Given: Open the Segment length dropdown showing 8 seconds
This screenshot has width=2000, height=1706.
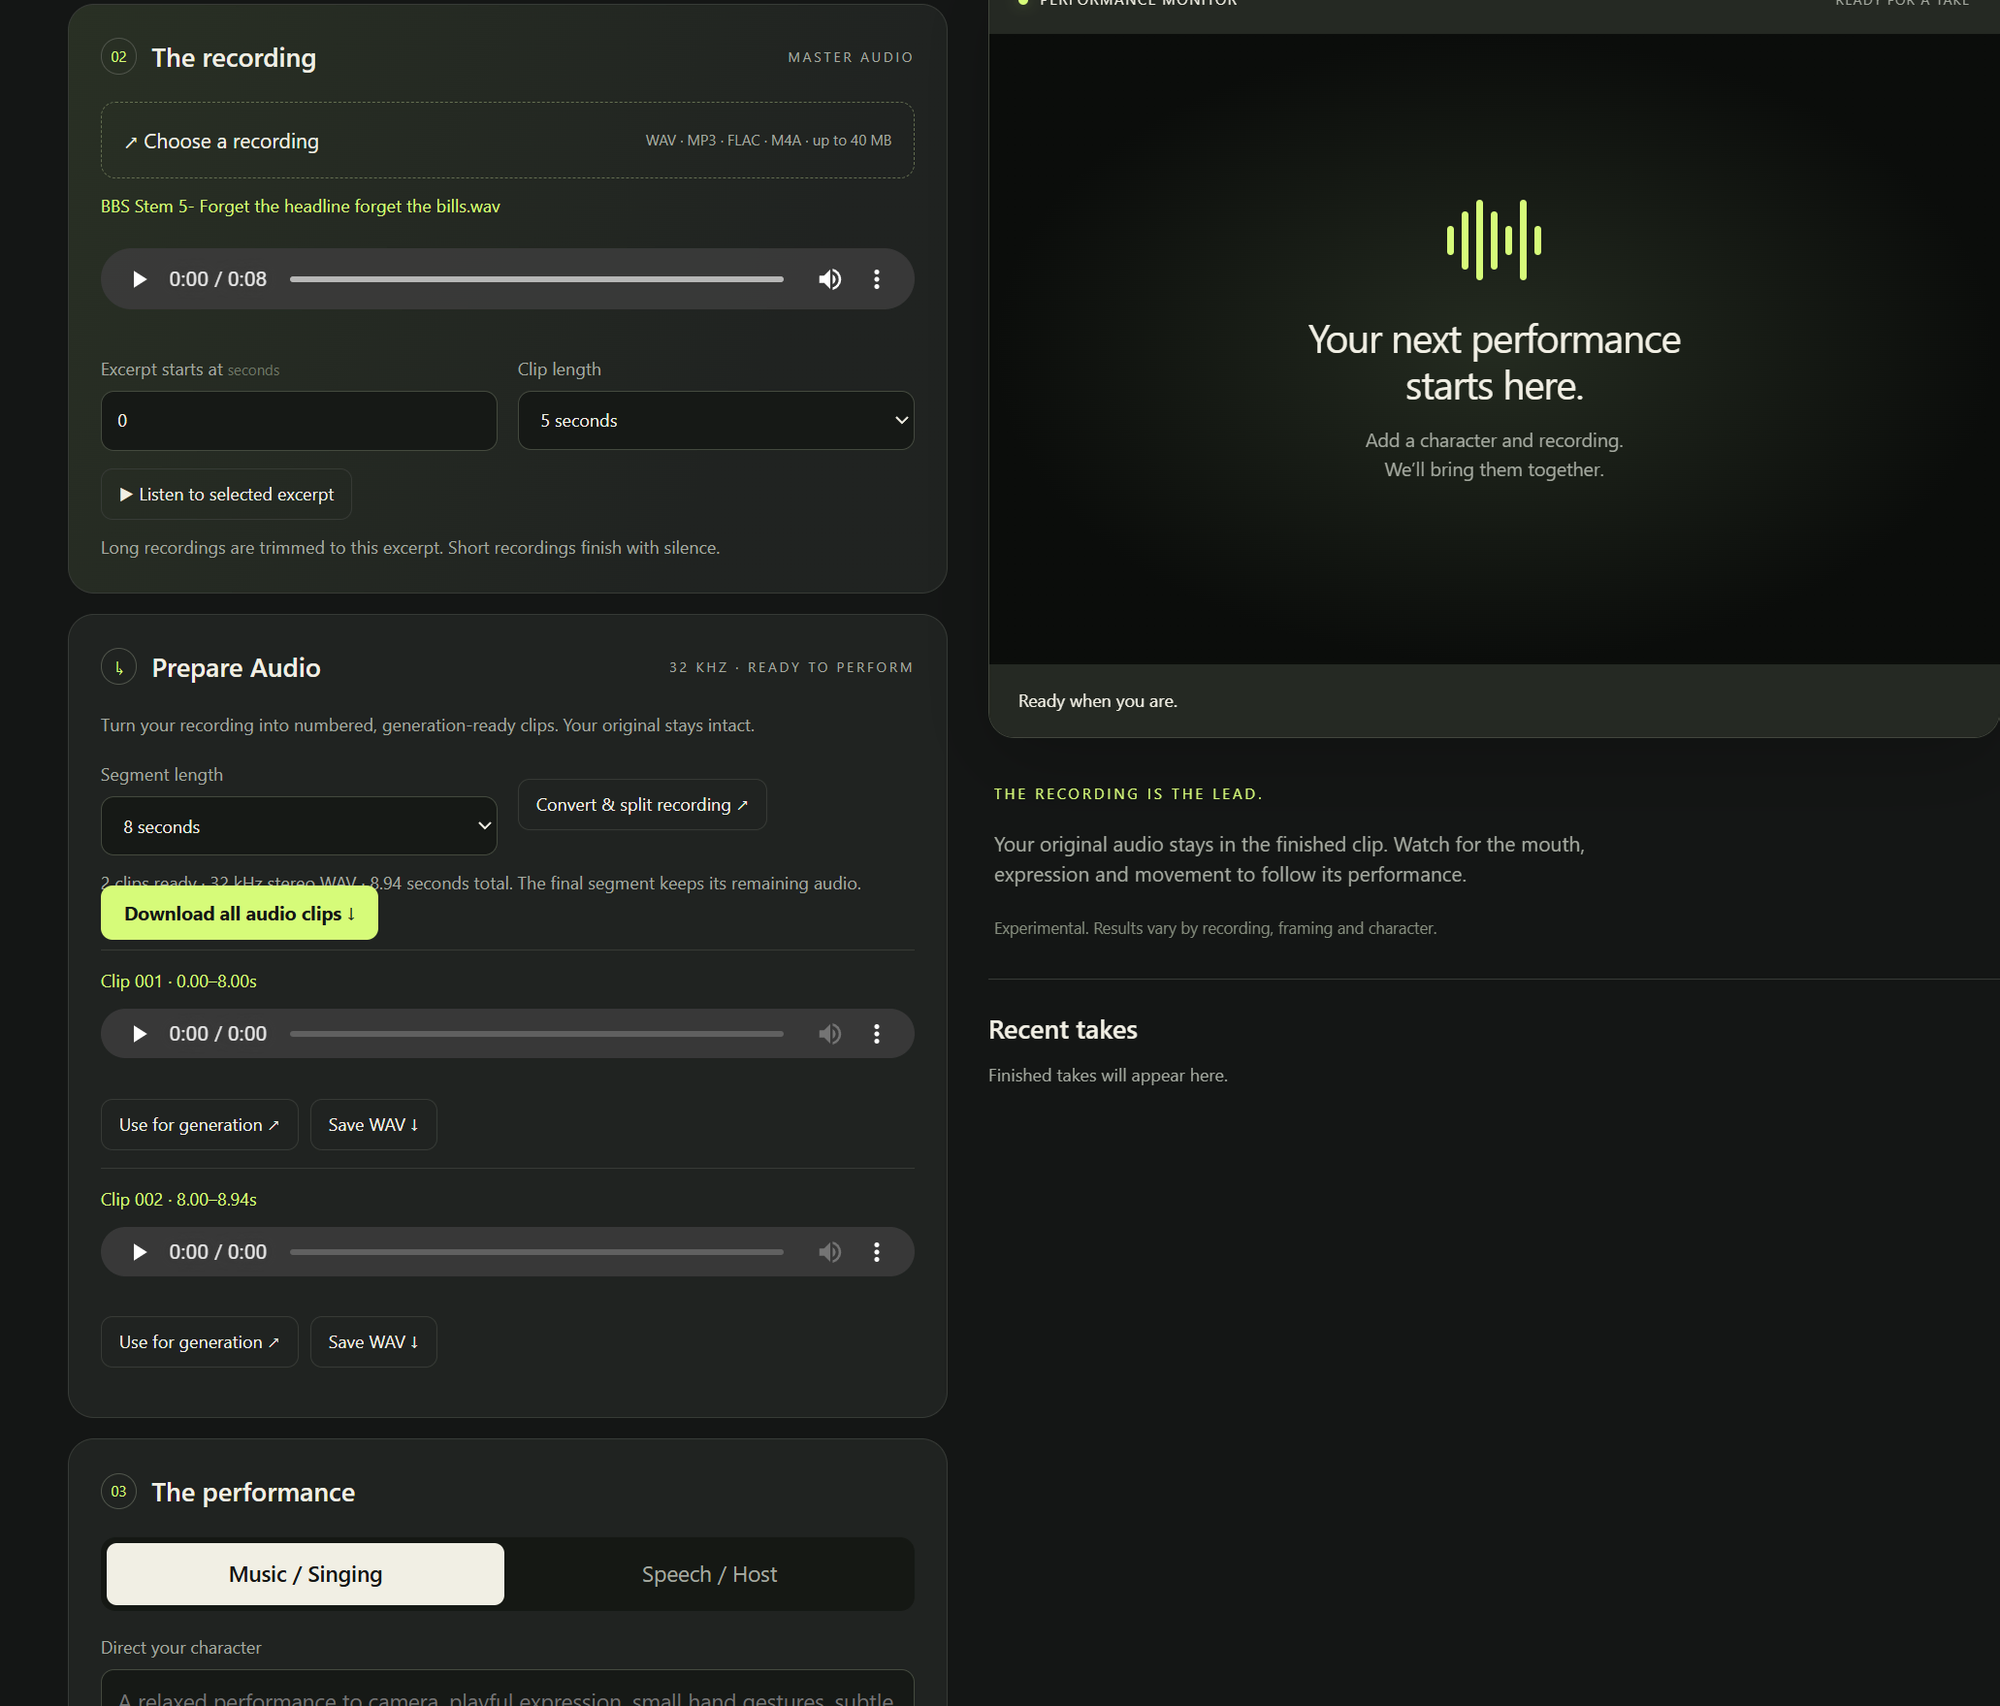Looking at the screenshot, I should pos(299,826).
